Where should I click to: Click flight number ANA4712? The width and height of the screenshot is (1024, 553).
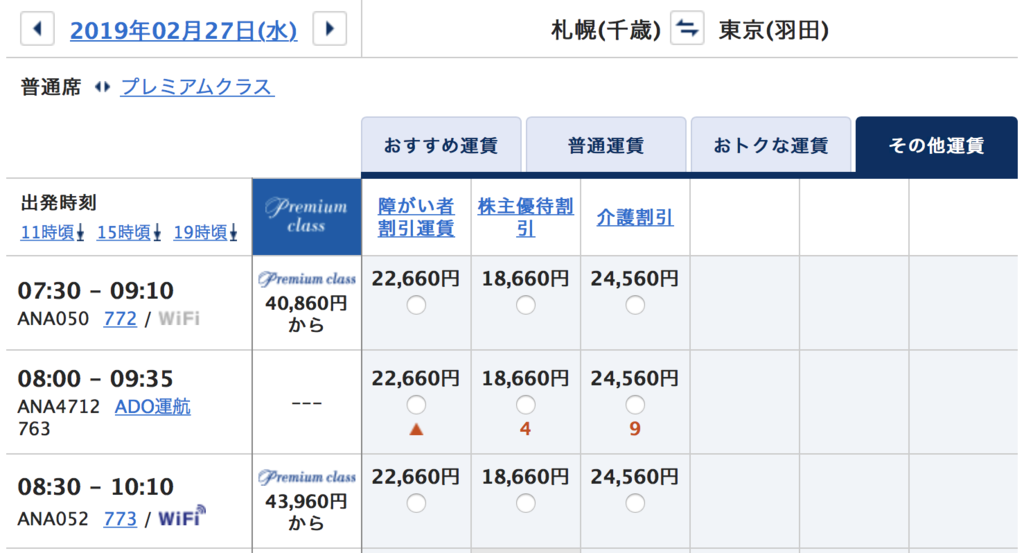59,407
